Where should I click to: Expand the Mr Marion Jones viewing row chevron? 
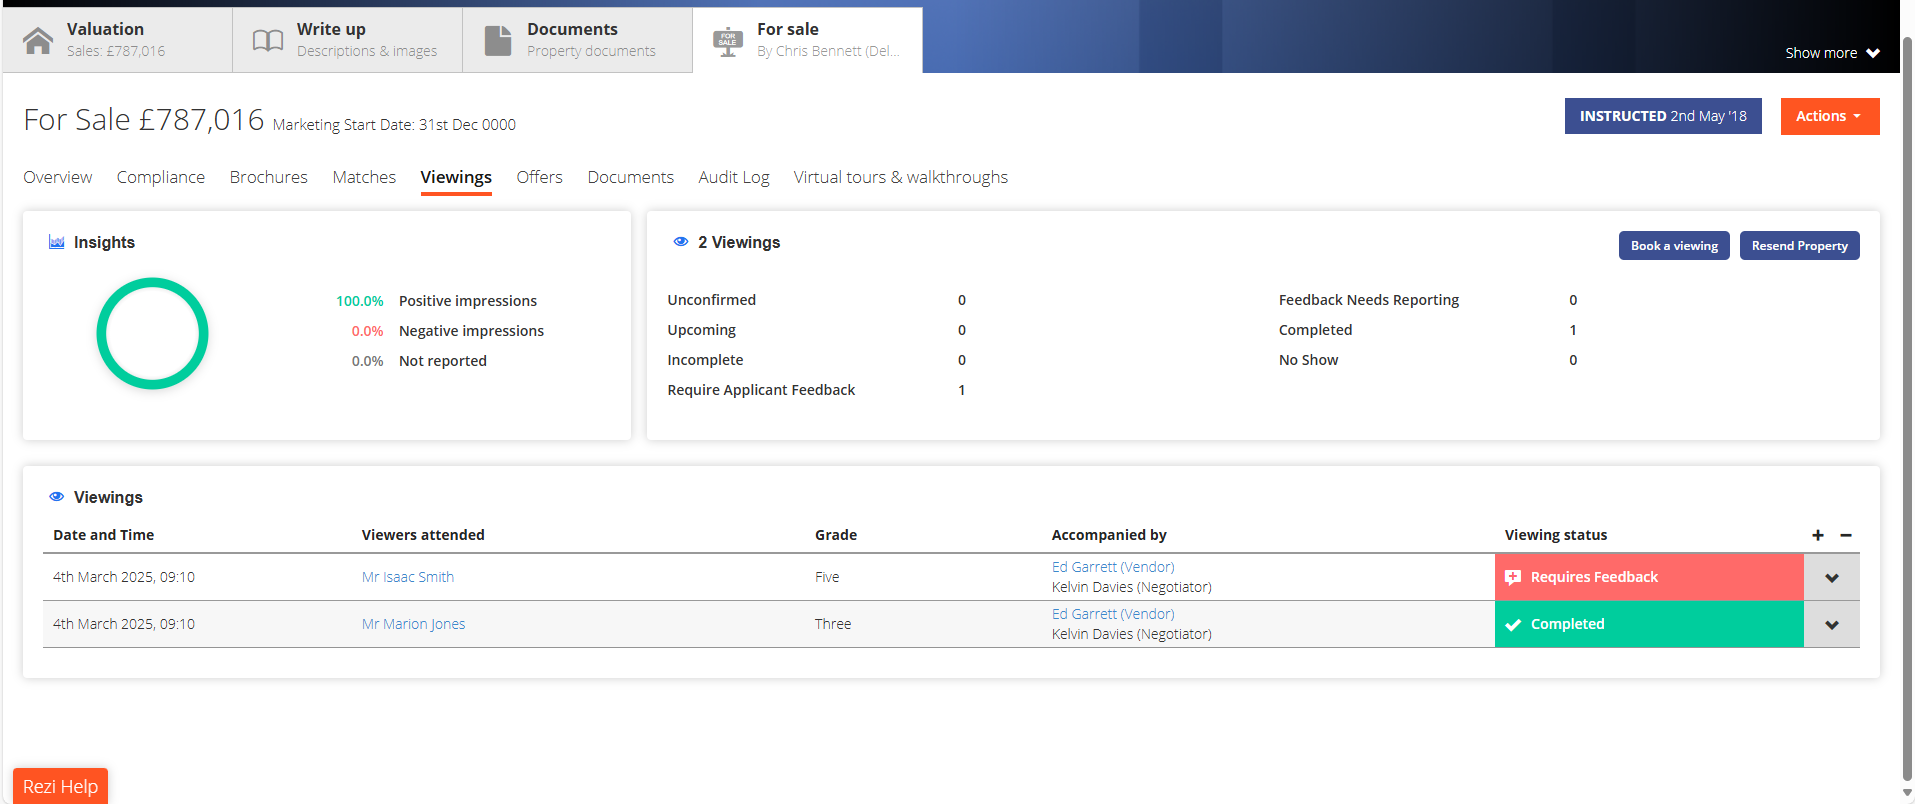click(x=1832, y=624)
